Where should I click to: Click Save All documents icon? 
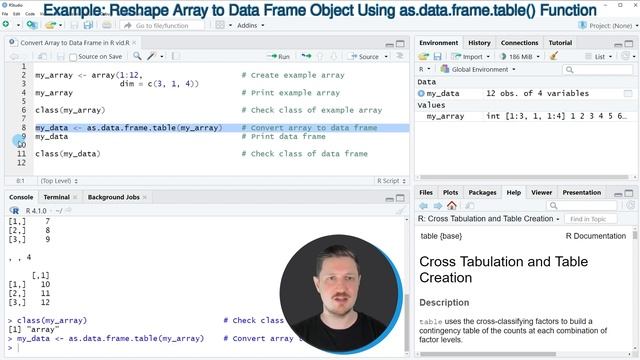[88, 25]
